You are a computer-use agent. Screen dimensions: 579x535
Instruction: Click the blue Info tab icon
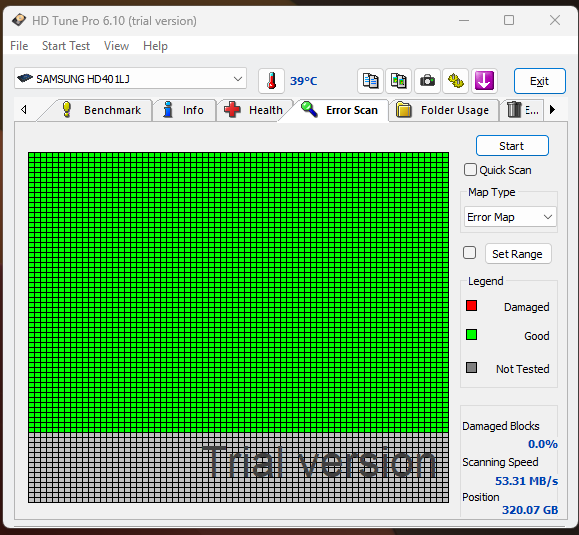tap(168, 110)
